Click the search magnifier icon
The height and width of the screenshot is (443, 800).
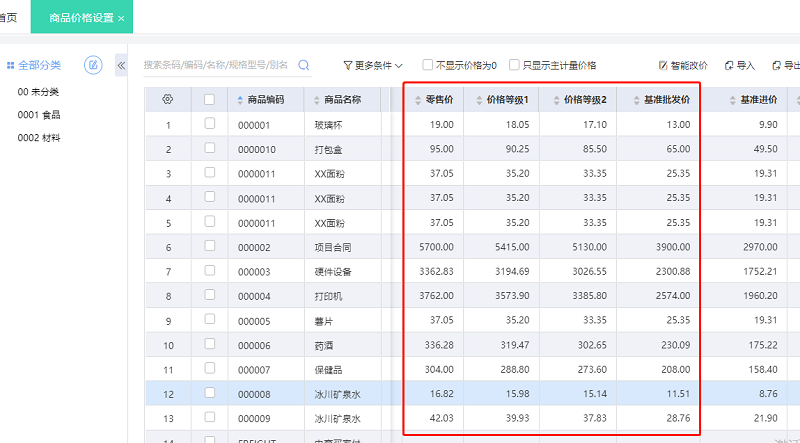coord(304,65)
